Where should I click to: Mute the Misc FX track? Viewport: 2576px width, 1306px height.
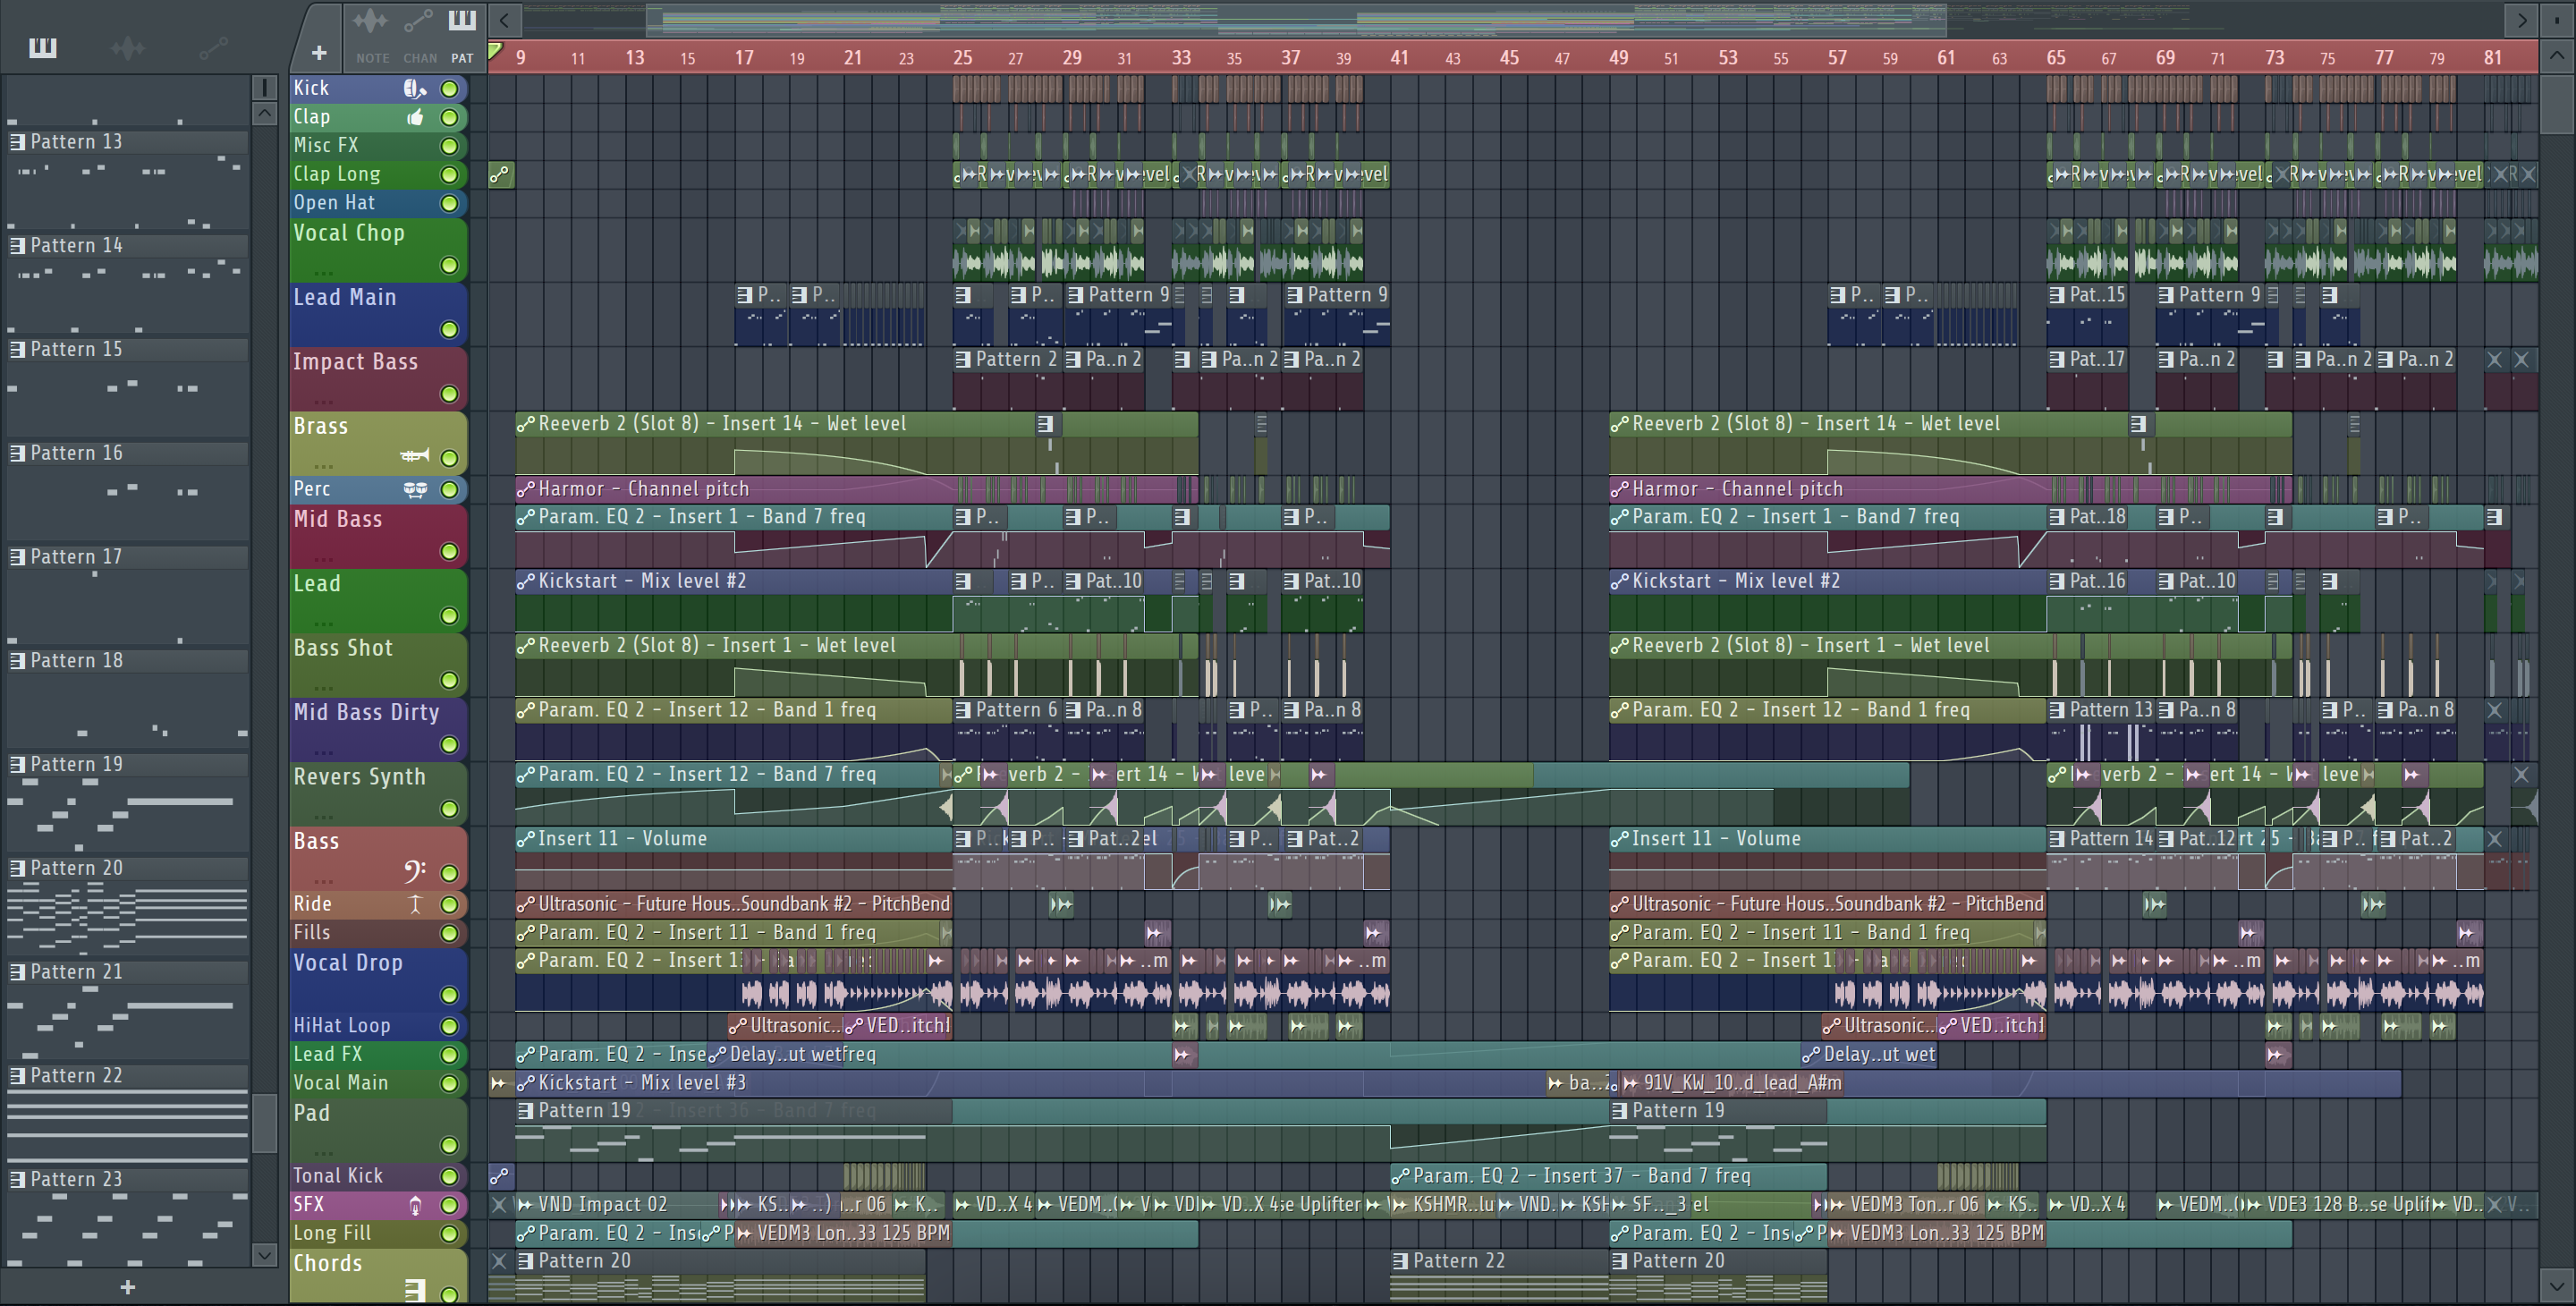click(450, 146)
